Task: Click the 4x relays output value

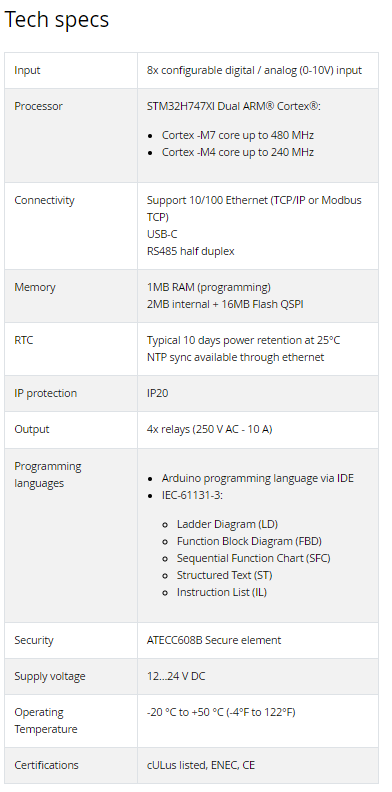Action: coord(210,429)
